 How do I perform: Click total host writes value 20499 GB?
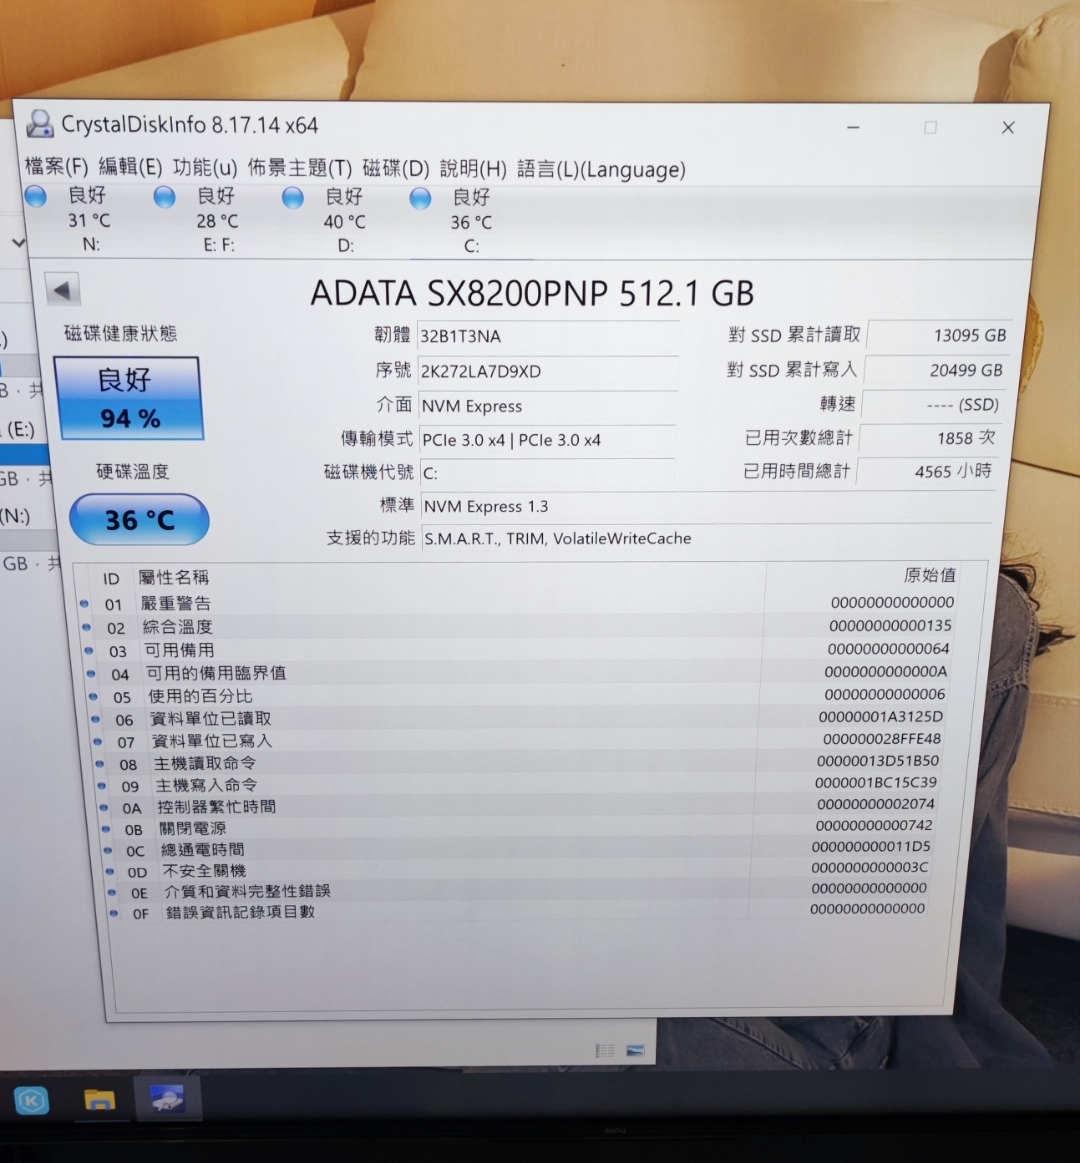[x=936, y=370]
